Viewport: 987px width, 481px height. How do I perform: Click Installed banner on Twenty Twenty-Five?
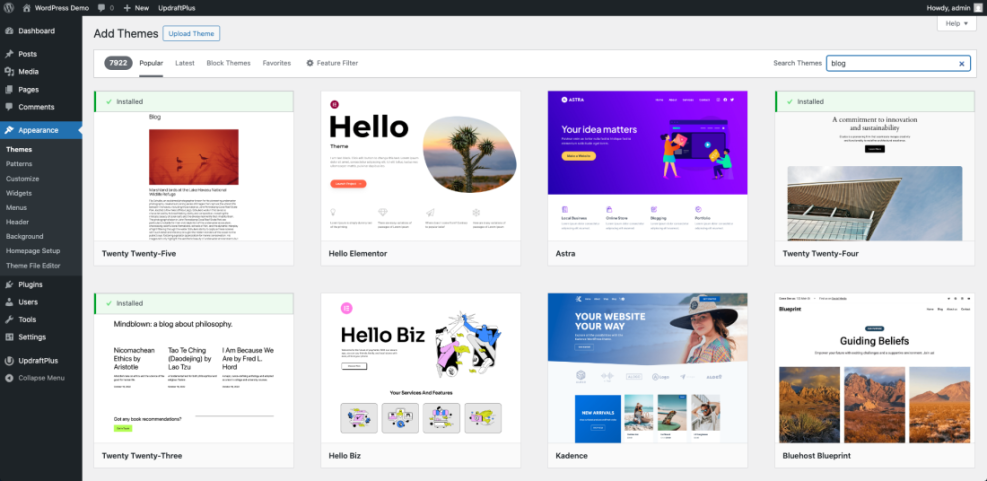pos(194,101)
